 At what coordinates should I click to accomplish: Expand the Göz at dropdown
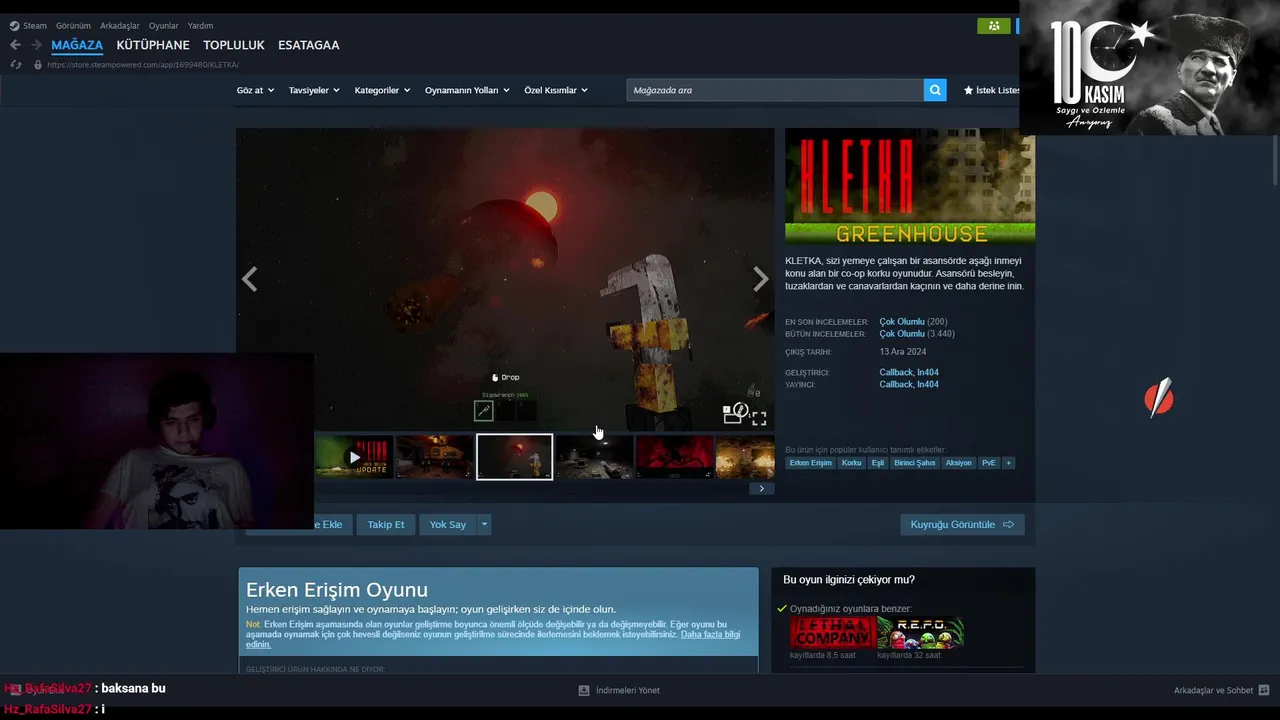(x=255, y=90)
